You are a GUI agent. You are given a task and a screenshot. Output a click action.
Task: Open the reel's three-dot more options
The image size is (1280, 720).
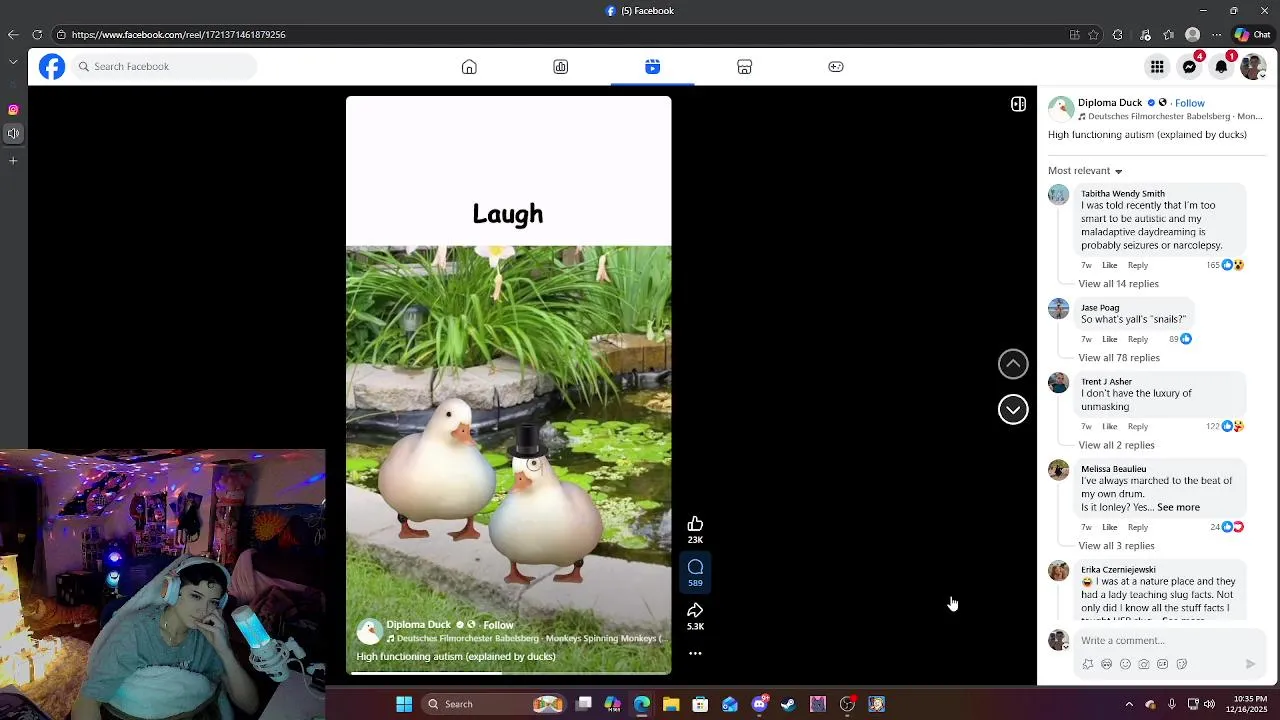coord(695,654)
